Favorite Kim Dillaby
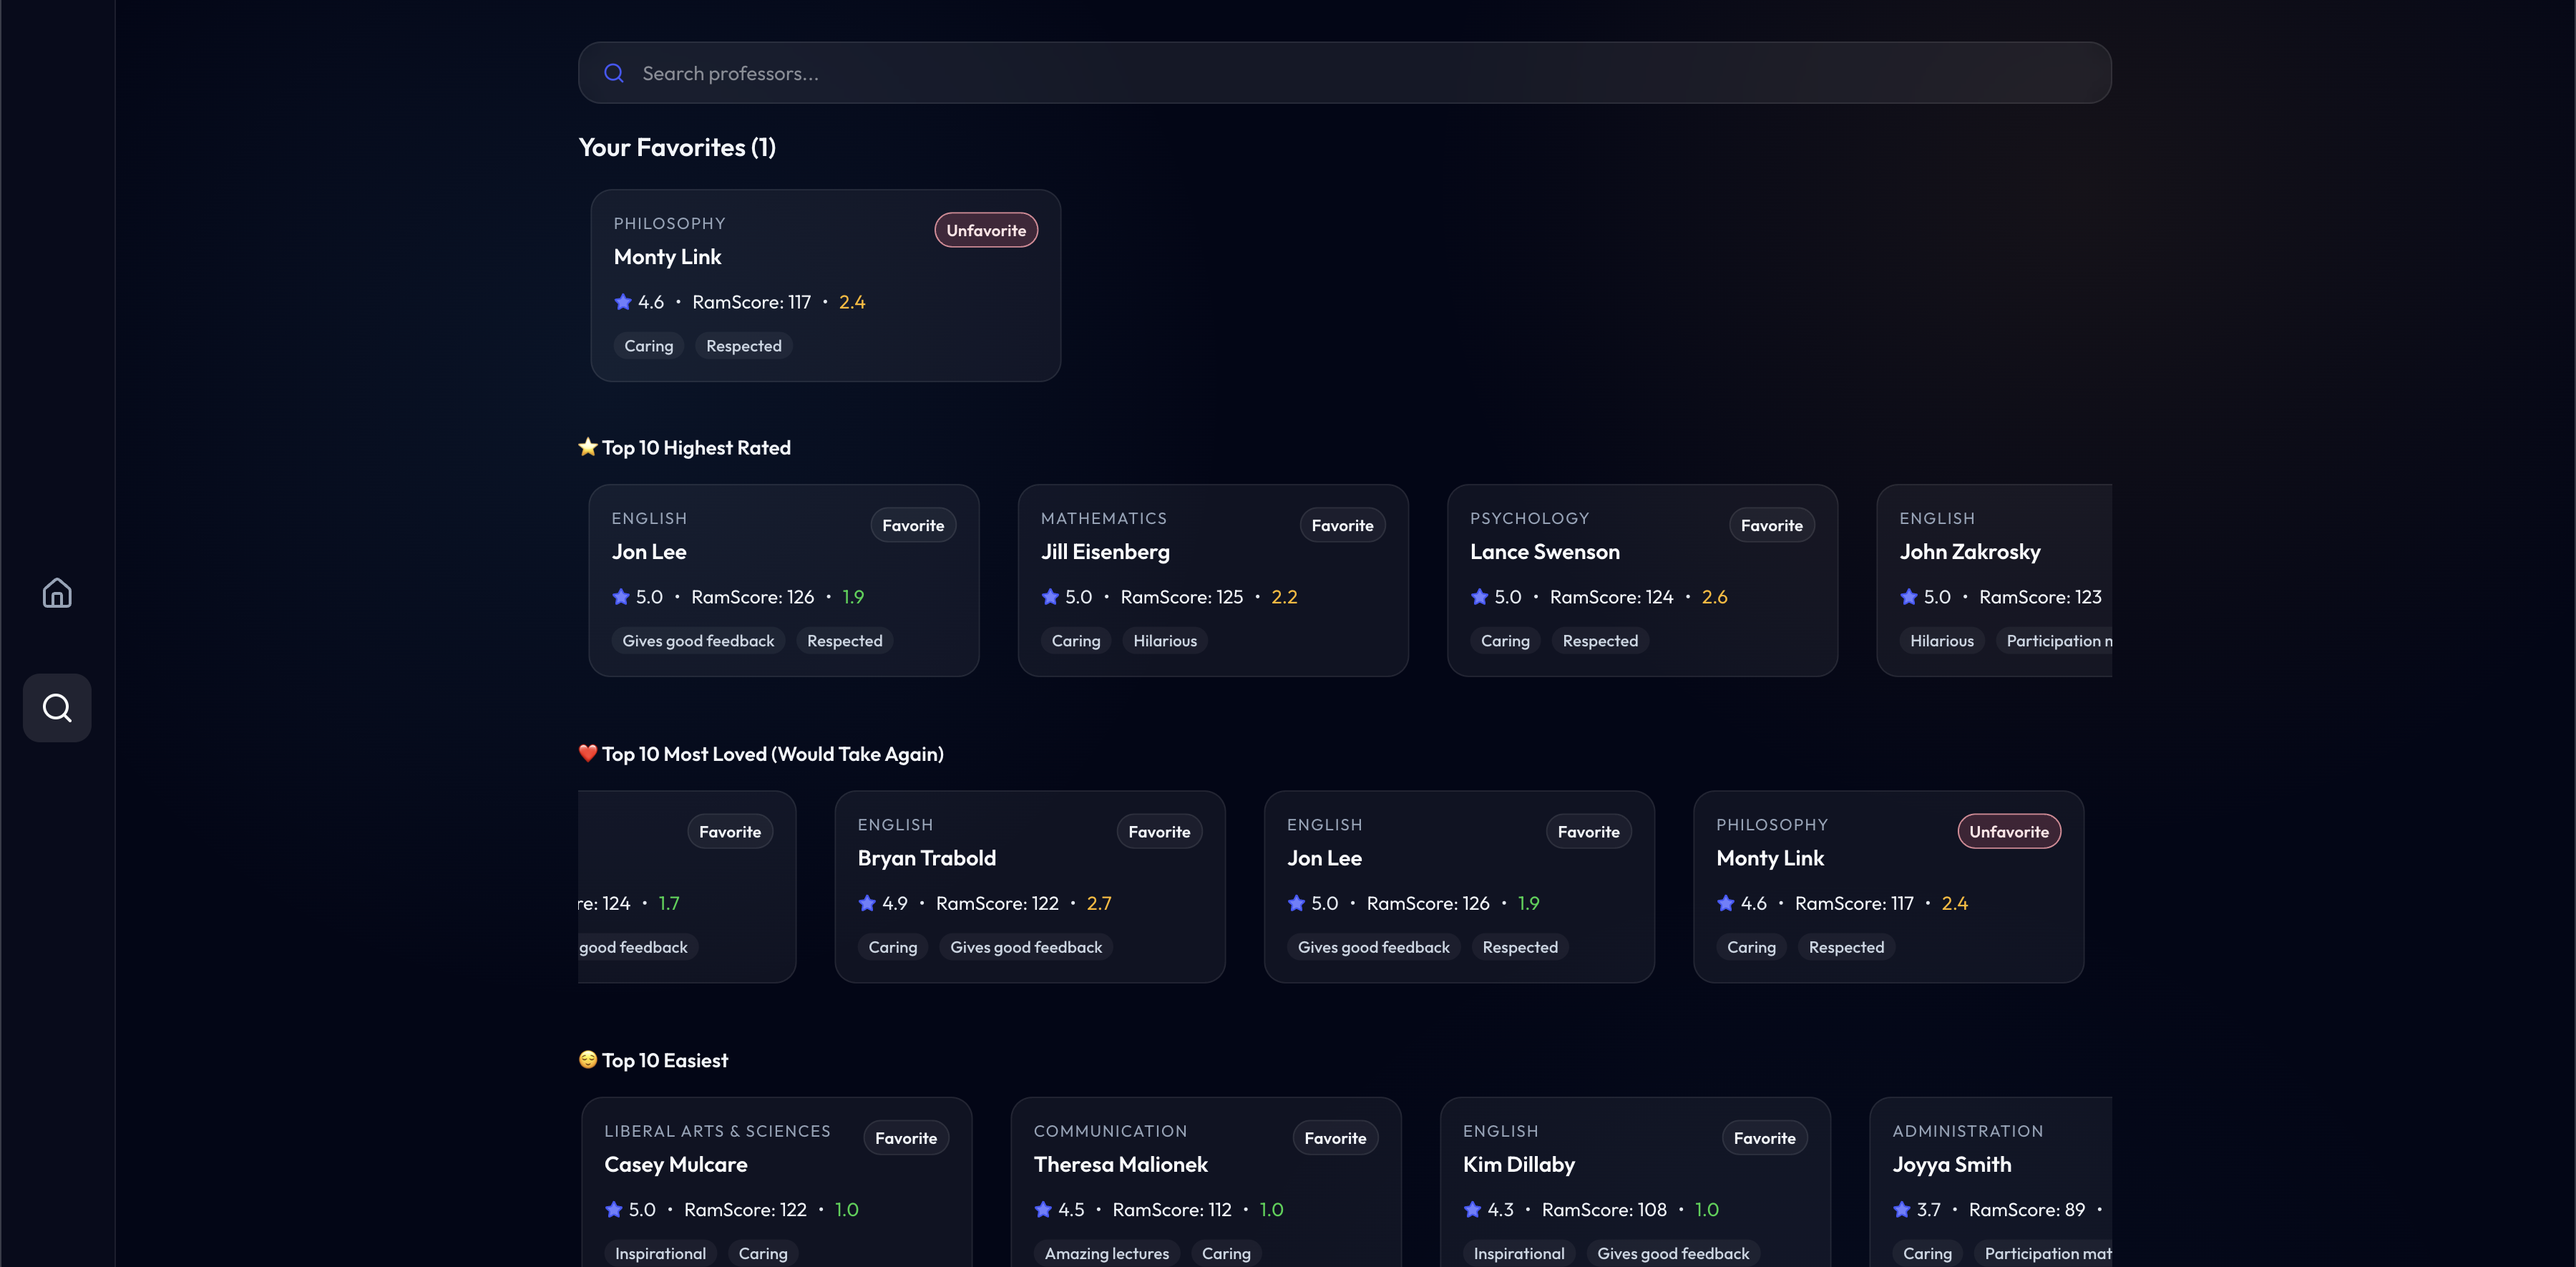The width and height of the screenshot is (2576, 1267). pyautogui.click(x=1763, y=1138)
